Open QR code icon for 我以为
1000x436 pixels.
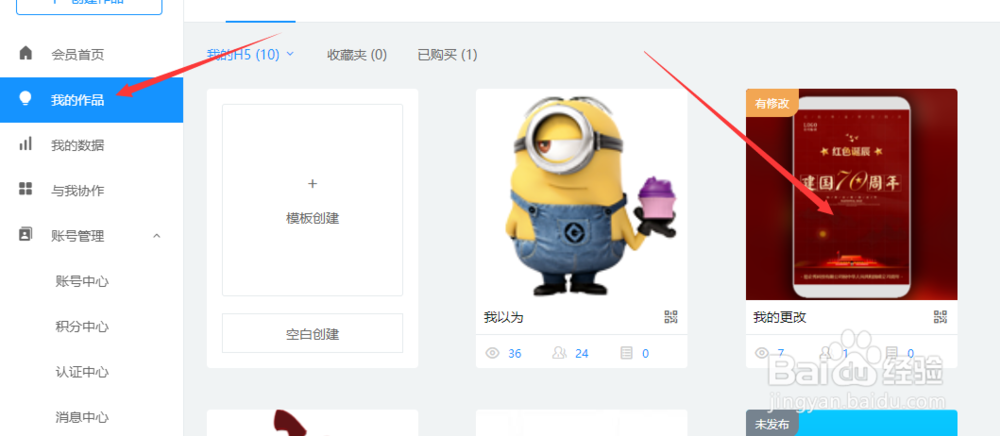(670, 317)
